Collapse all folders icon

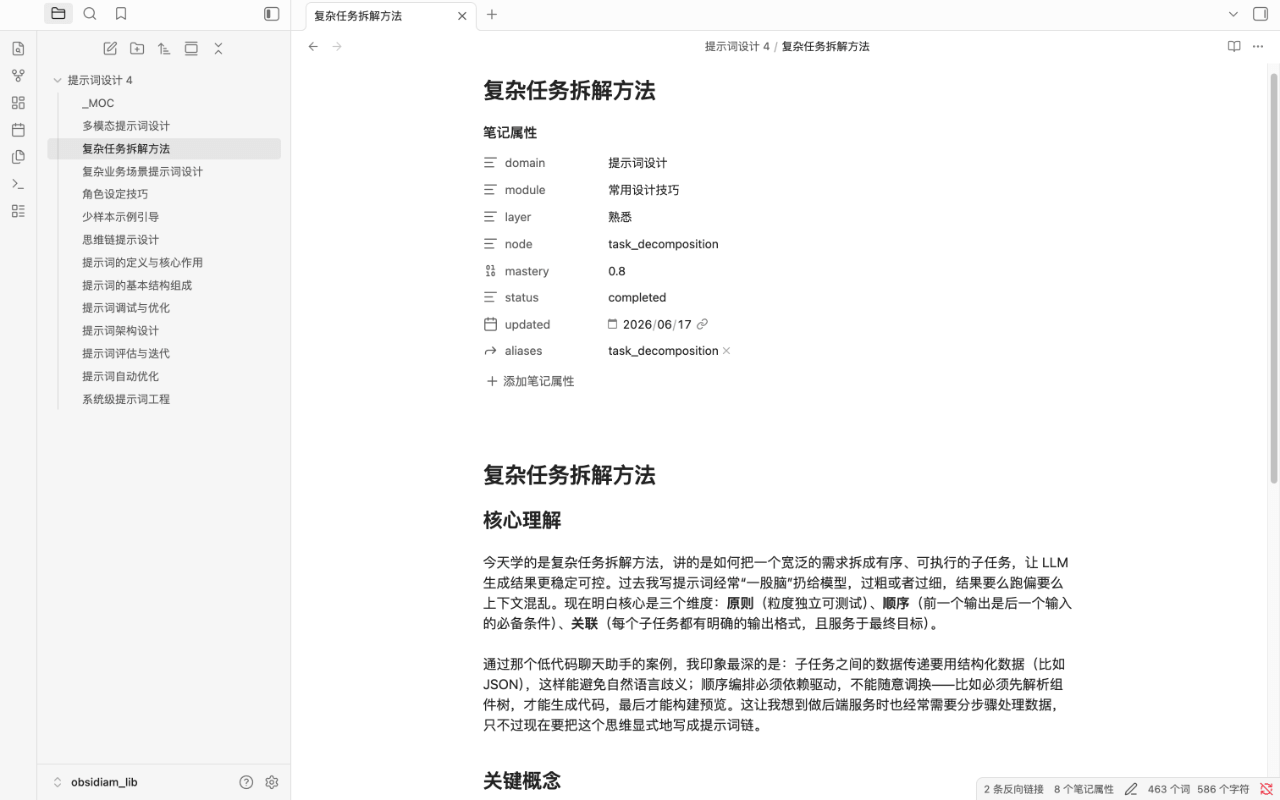[218, 48]
